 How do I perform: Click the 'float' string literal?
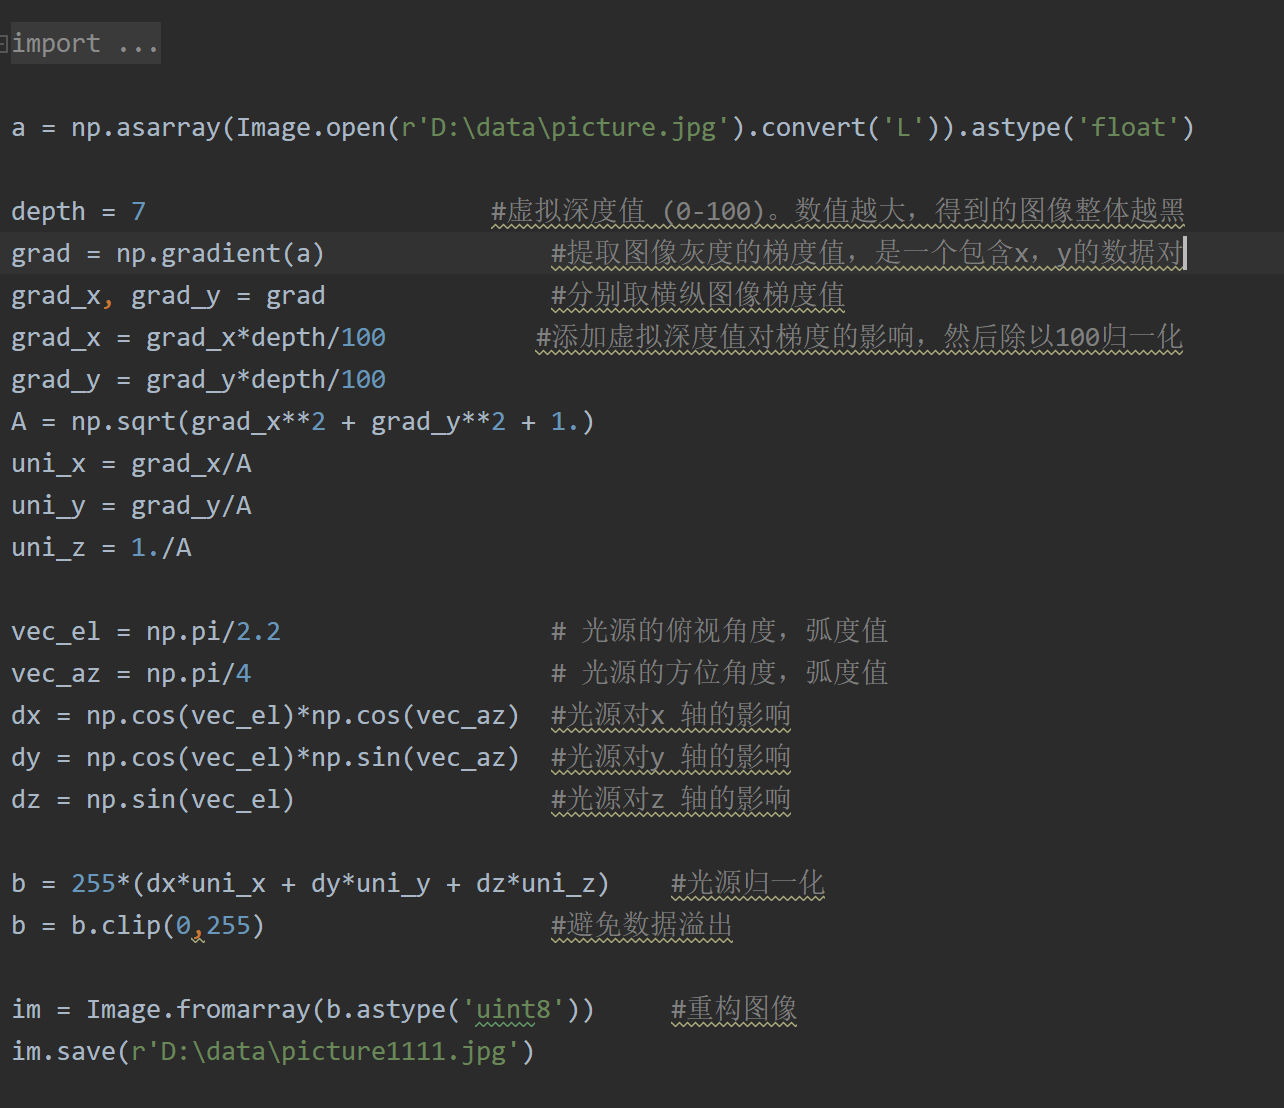[x=1129, y=127]
